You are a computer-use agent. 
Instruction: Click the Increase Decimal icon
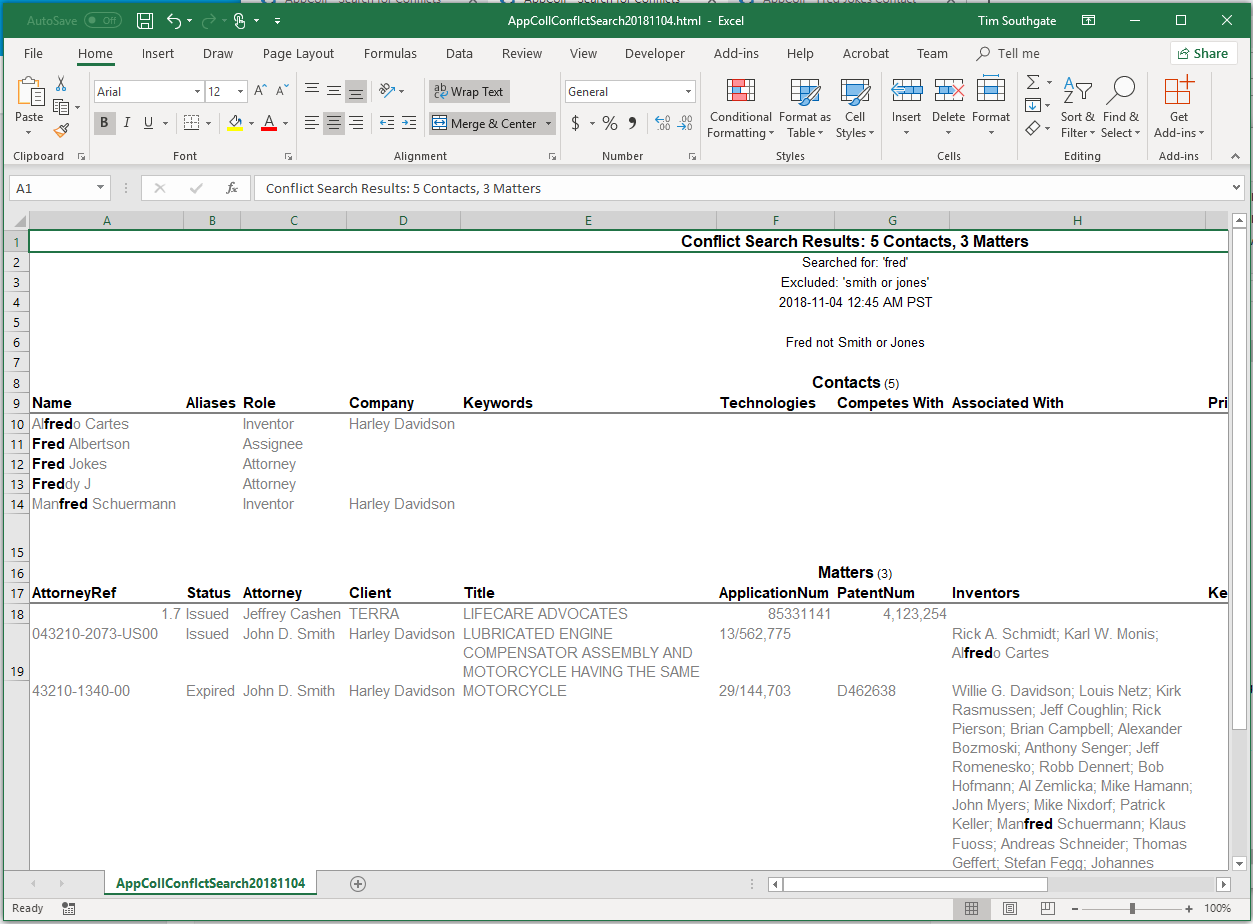click(x=660, y=123)
